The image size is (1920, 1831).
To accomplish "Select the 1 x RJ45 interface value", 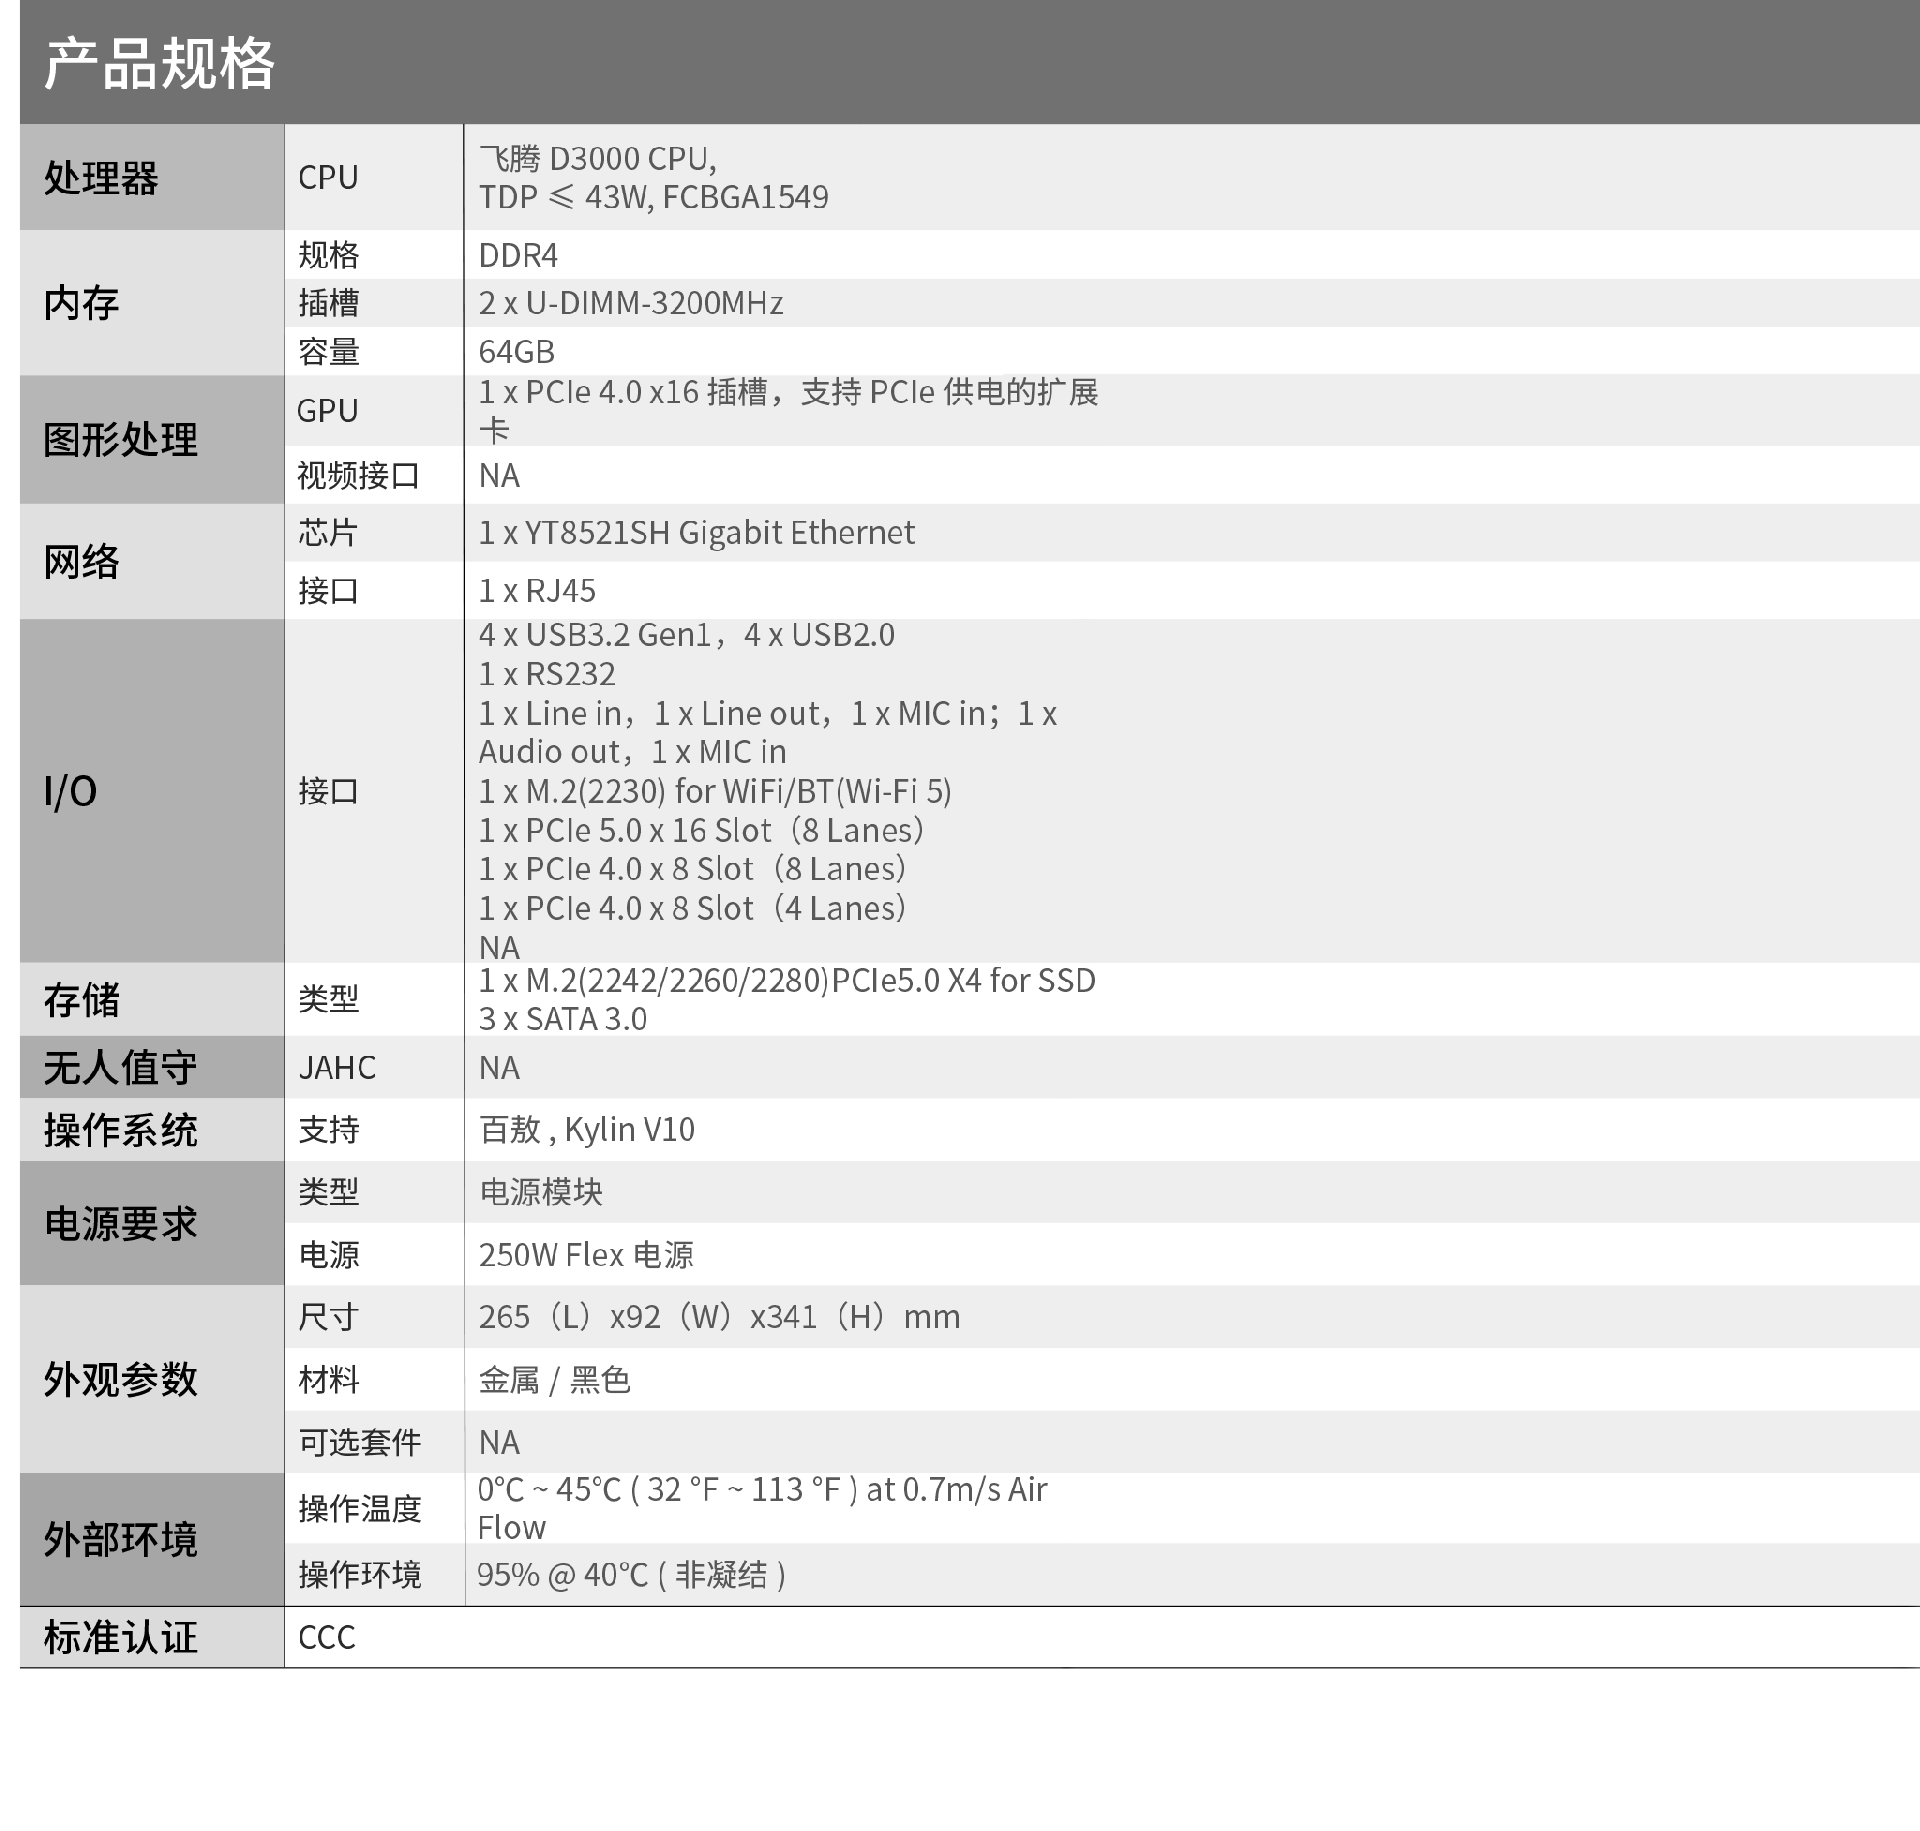I will click(x=537, y=591).
